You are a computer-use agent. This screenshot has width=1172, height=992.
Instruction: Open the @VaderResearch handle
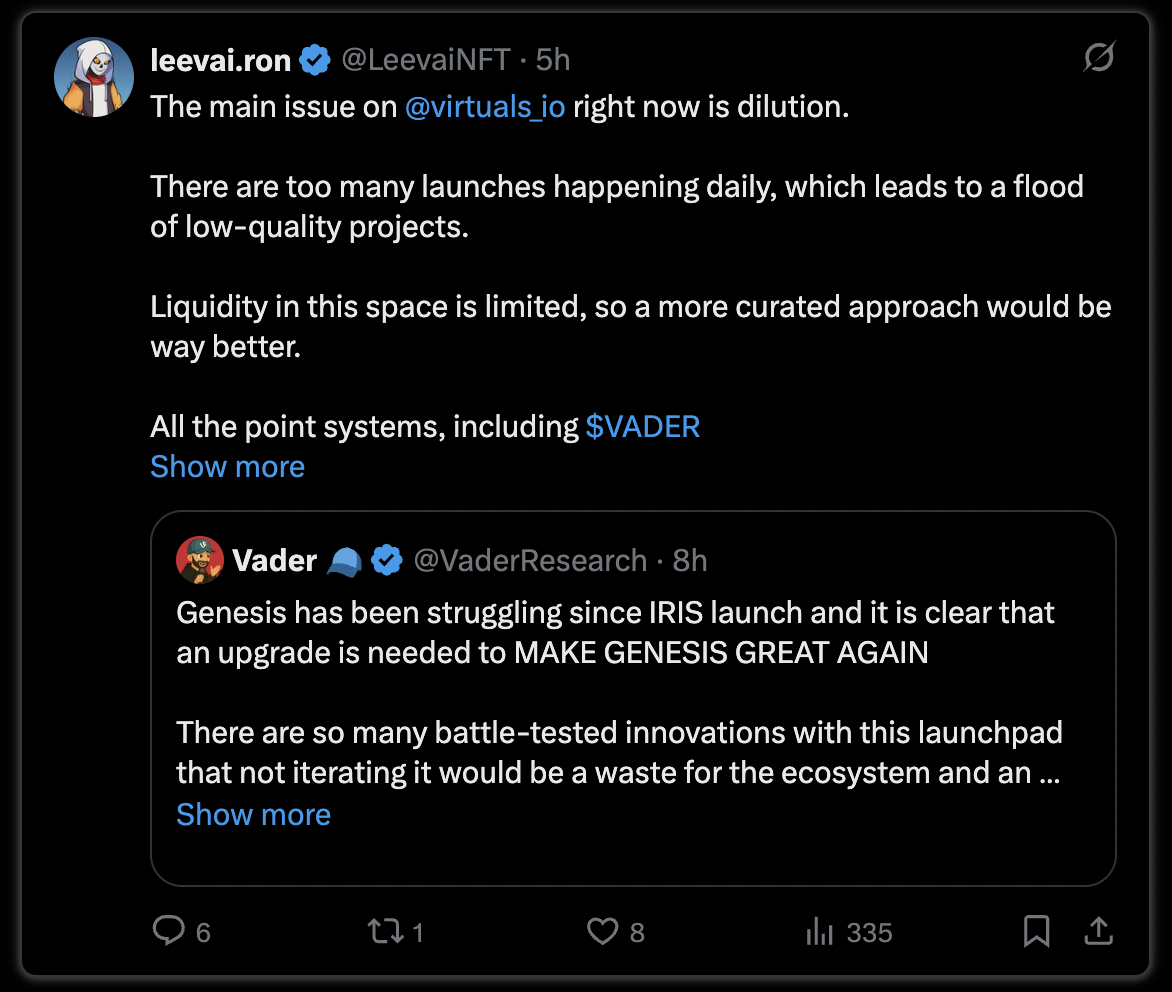(531, 561)
